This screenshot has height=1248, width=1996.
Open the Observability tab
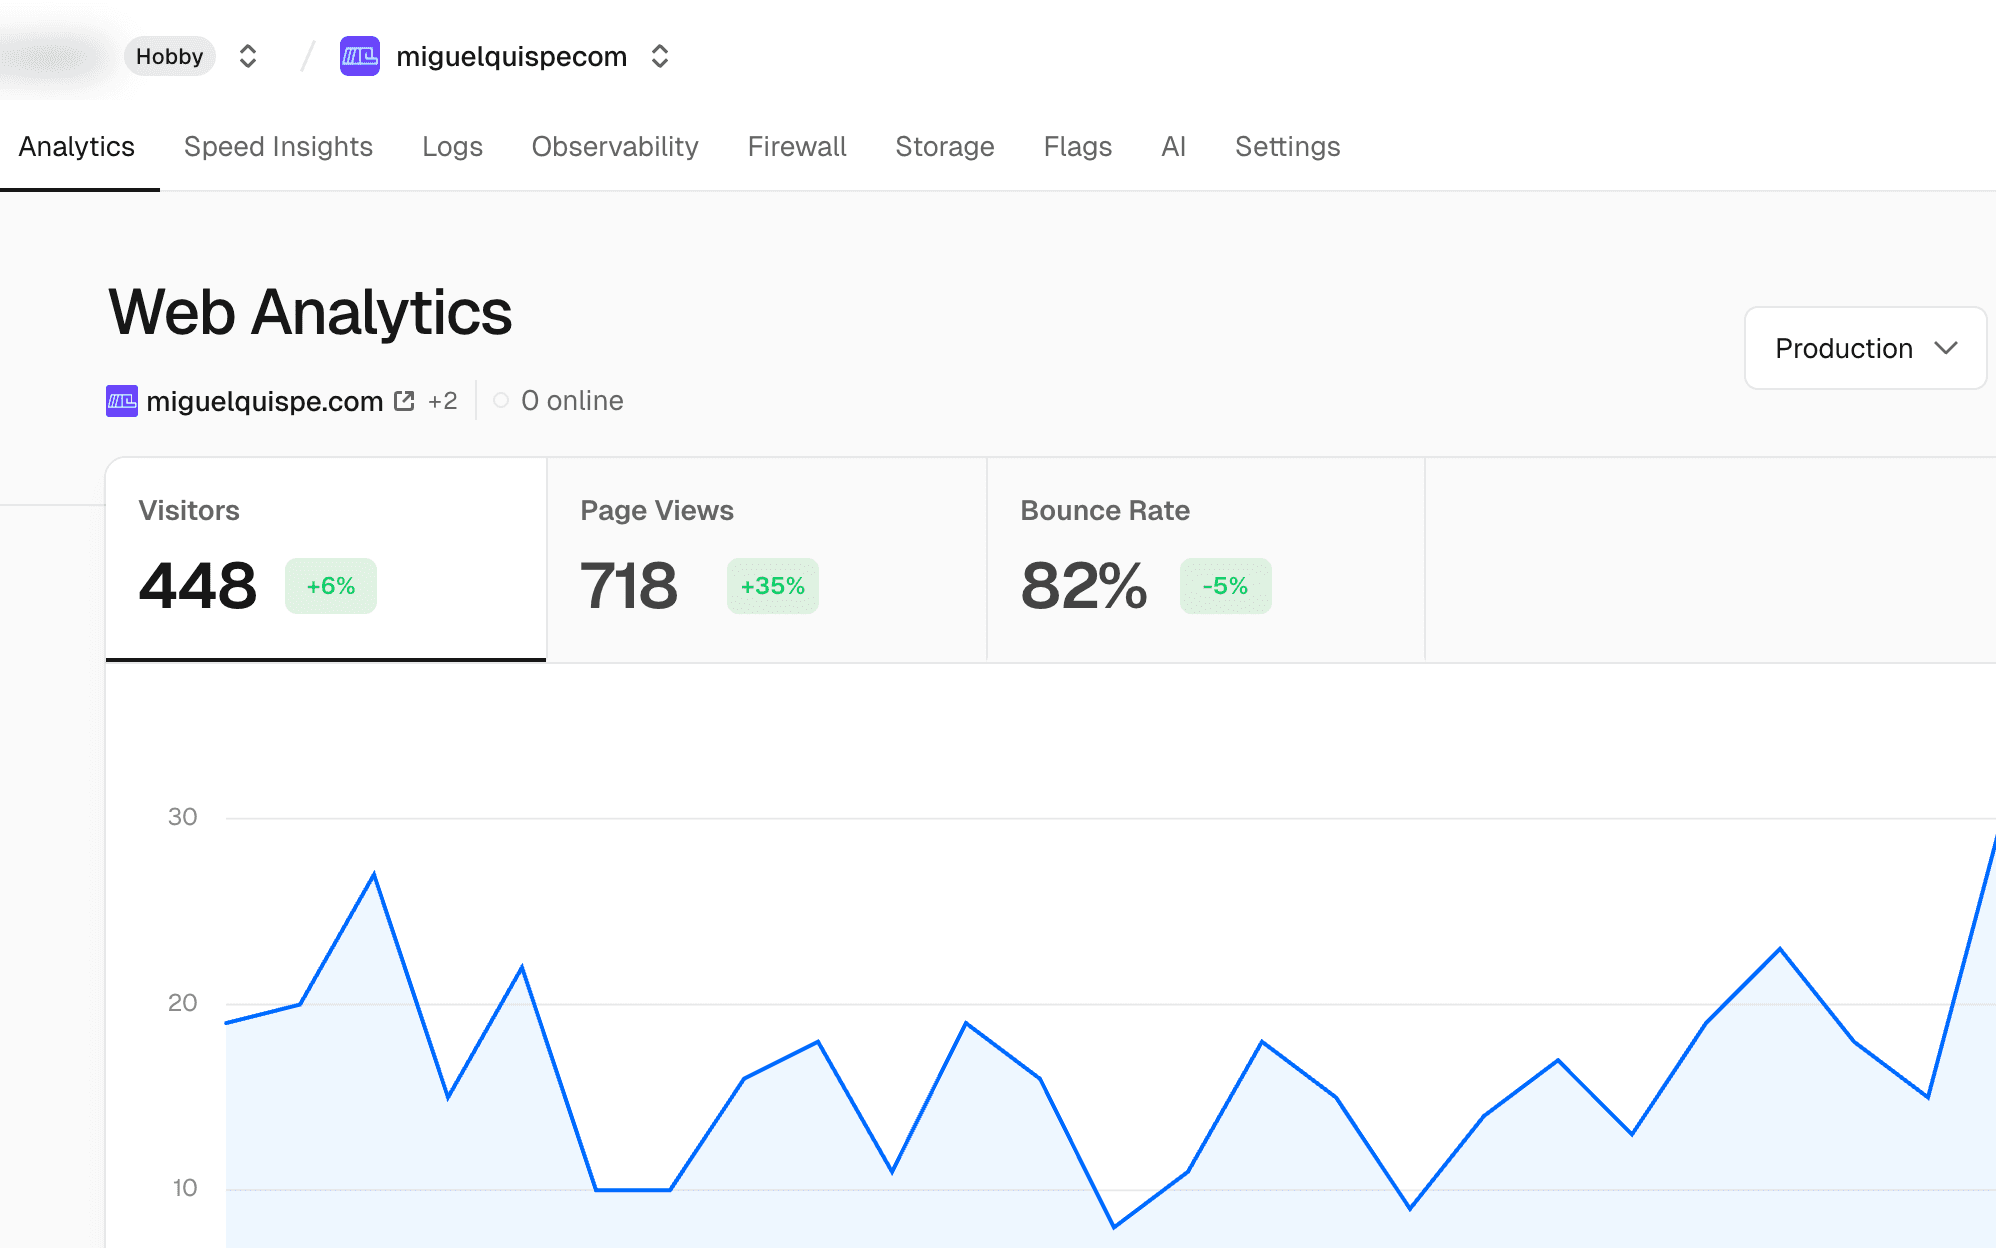(x=615, y=147)
